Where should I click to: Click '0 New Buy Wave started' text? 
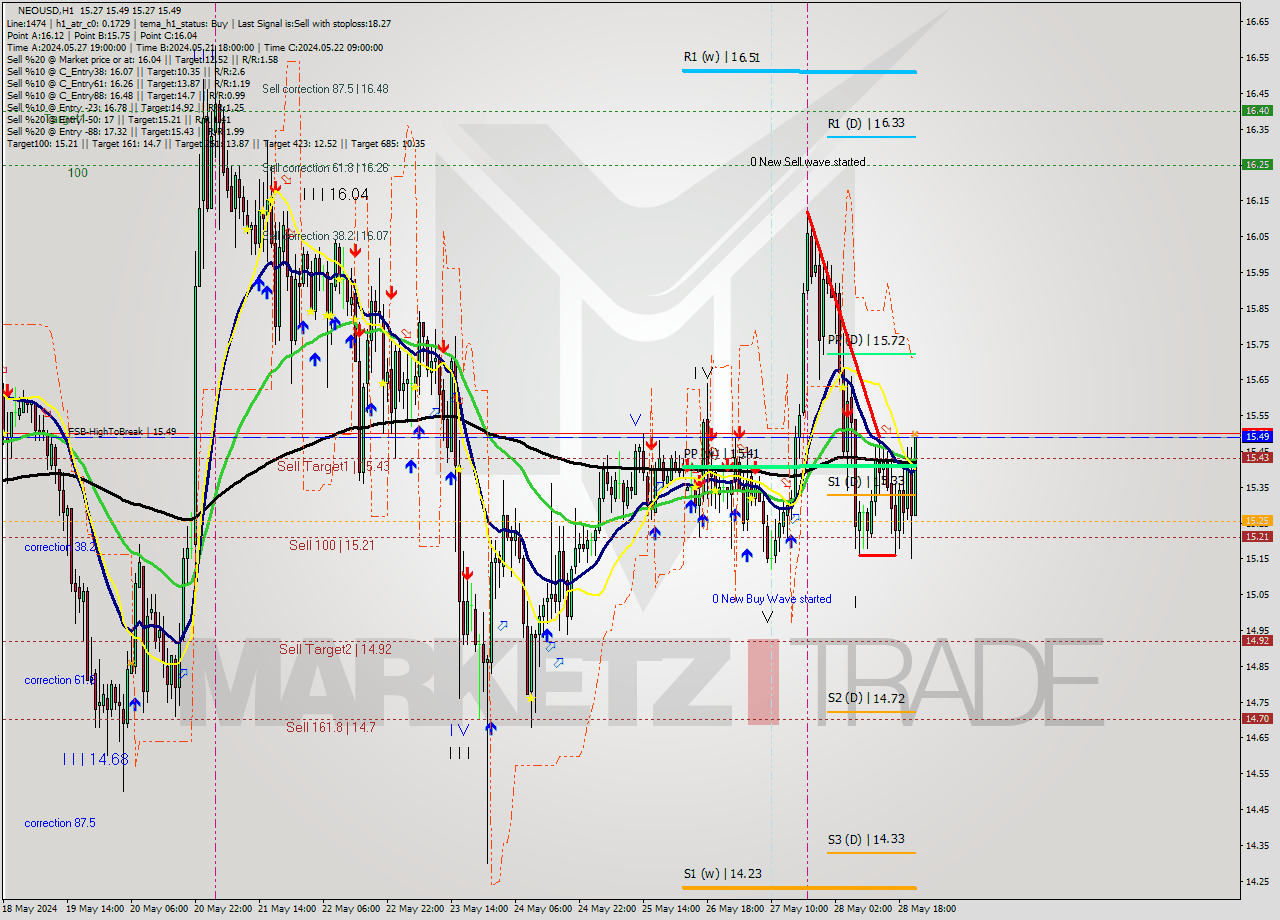coord(771,599)
